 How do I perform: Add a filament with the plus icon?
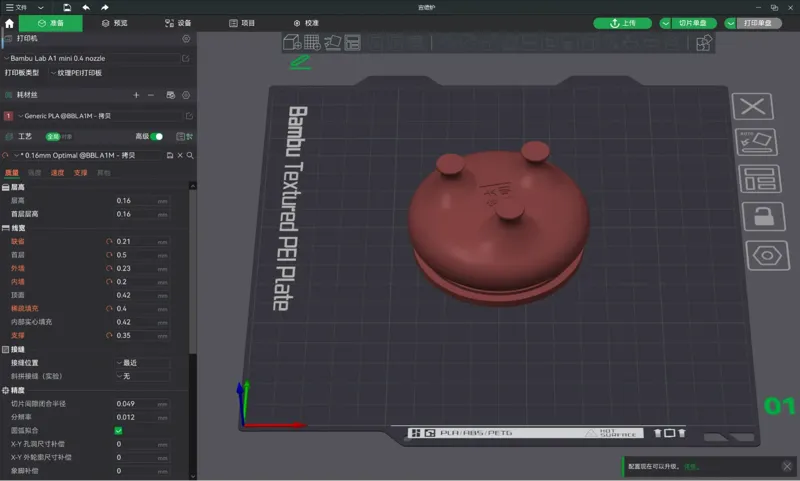pos(136,95)
